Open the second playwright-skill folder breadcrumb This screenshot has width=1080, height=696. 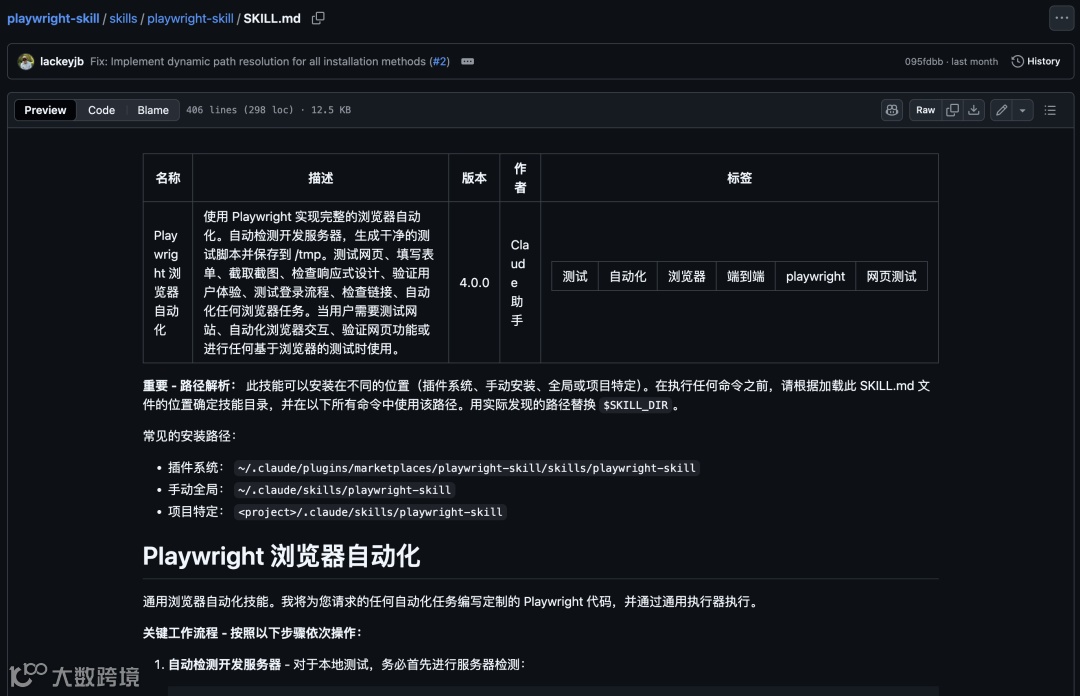190,19
